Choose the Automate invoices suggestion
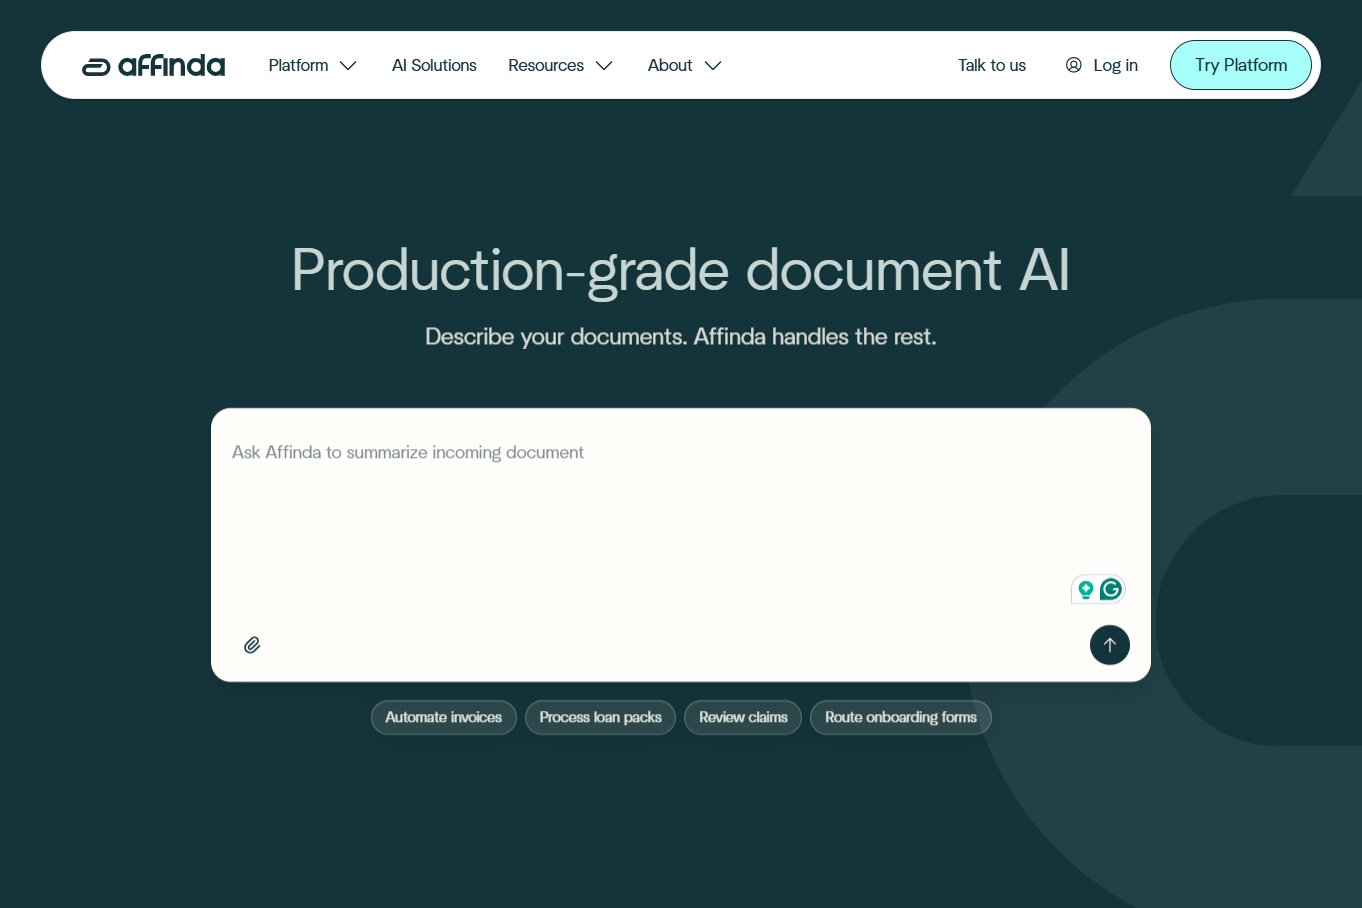Image resolution: width=1362 pixels, height=908 pixels. pyautogui.click(x=444, y=717)
